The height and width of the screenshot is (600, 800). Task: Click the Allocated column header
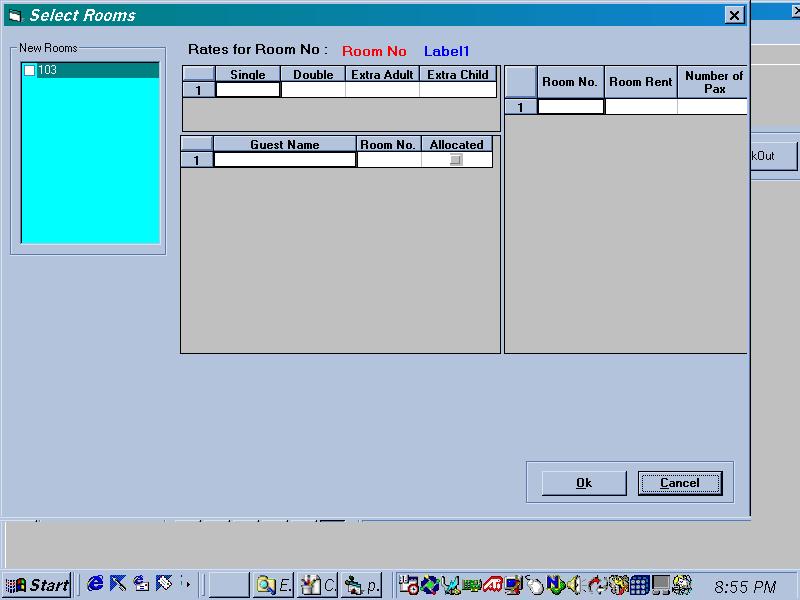click(457, 144)
